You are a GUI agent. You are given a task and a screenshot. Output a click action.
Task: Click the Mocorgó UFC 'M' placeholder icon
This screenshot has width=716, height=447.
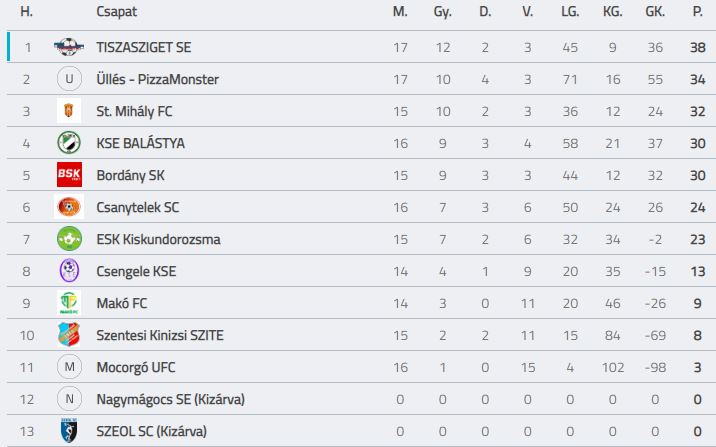[x=69, y=367]
